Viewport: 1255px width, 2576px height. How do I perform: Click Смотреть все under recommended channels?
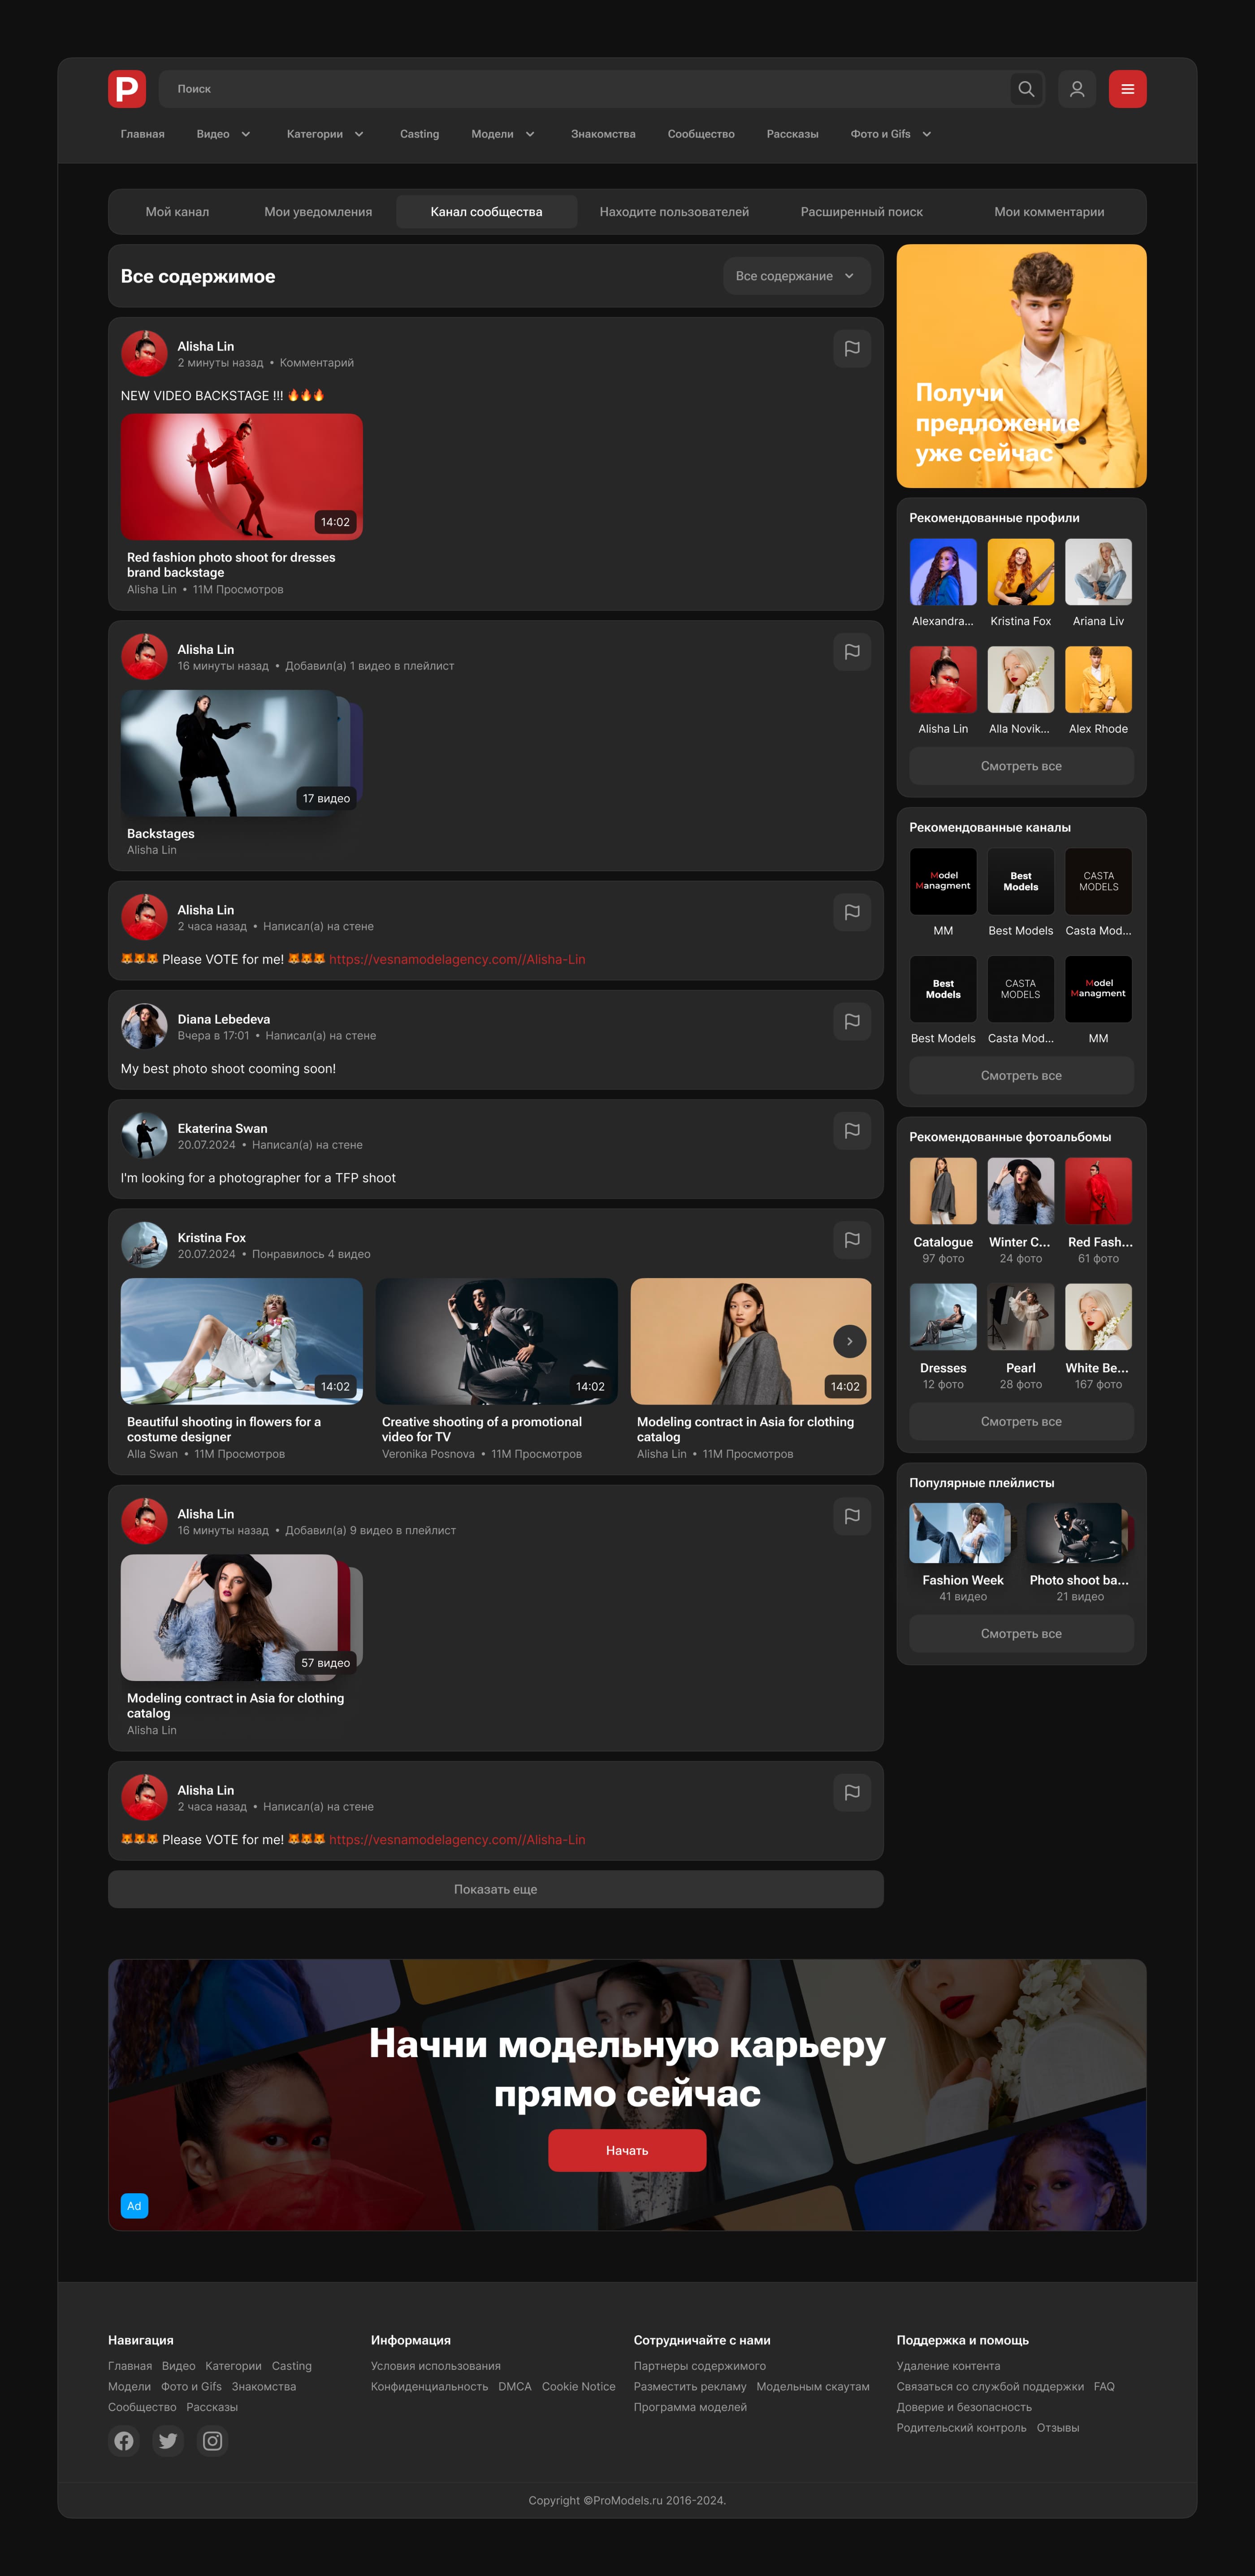[1021, 1076]
